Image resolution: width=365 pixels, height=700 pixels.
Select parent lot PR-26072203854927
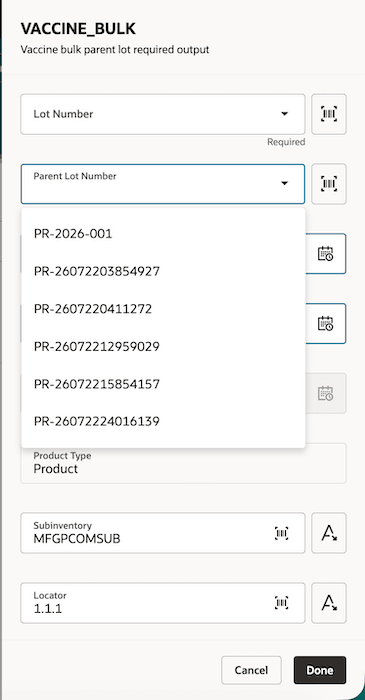(x=163, y=271)
